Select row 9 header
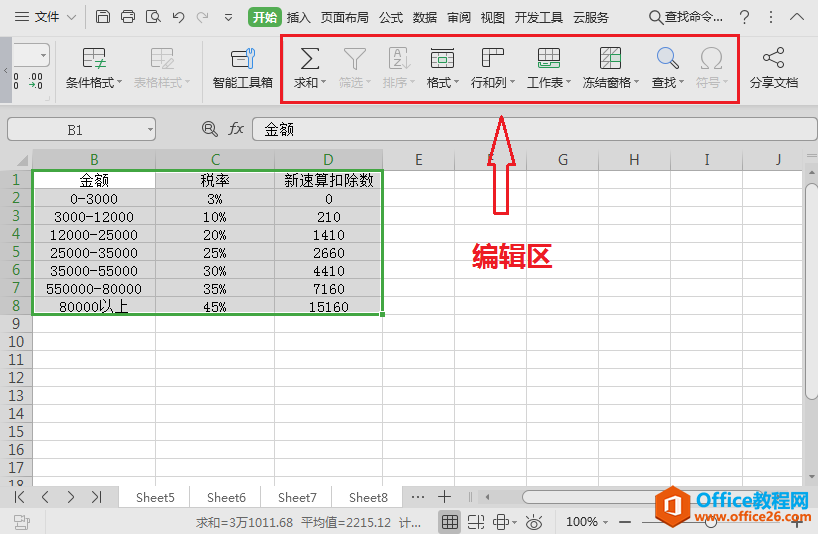 click(16, 323)
